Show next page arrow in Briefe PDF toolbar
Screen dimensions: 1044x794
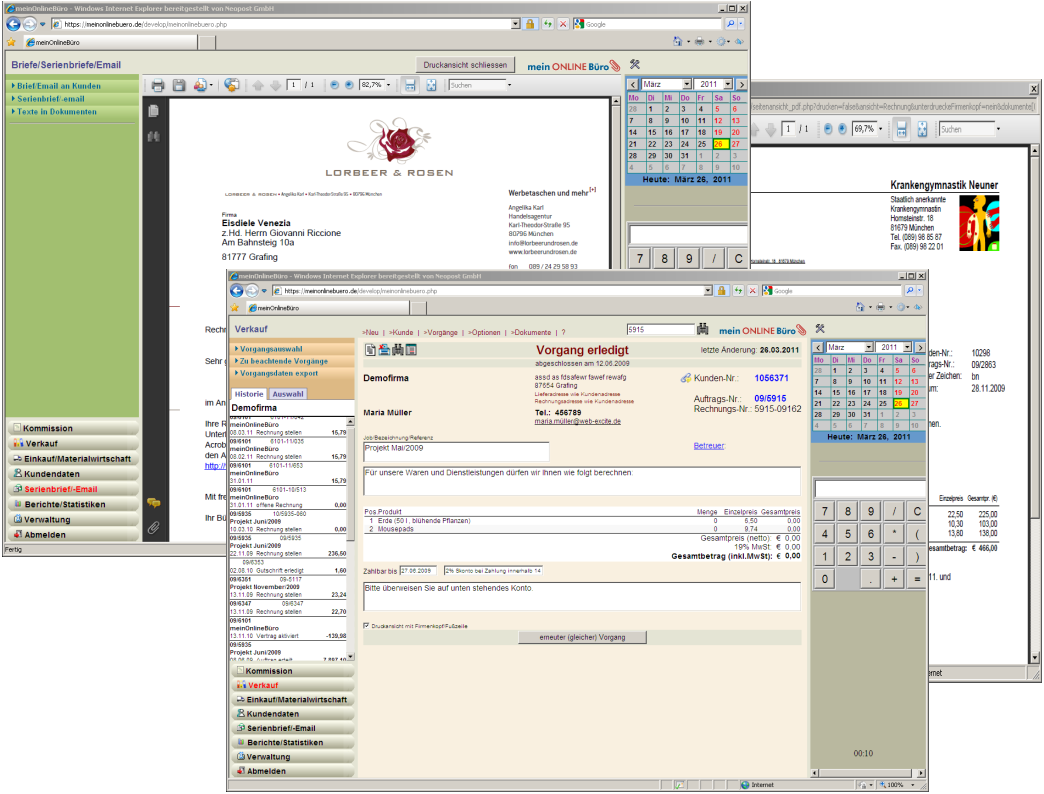pyautogui.click(x=275, y=85)
